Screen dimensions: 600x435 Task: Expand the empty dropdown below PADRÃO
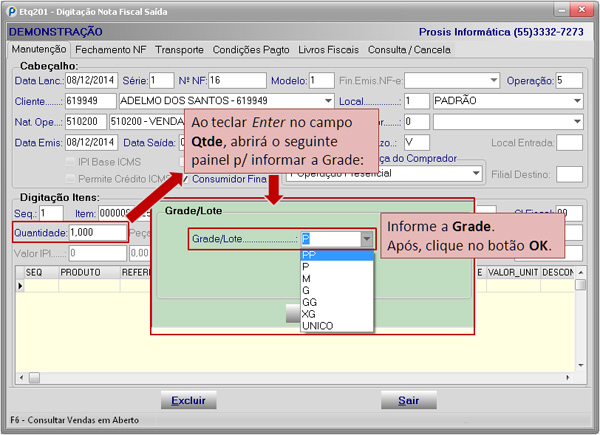click(577, 122)
